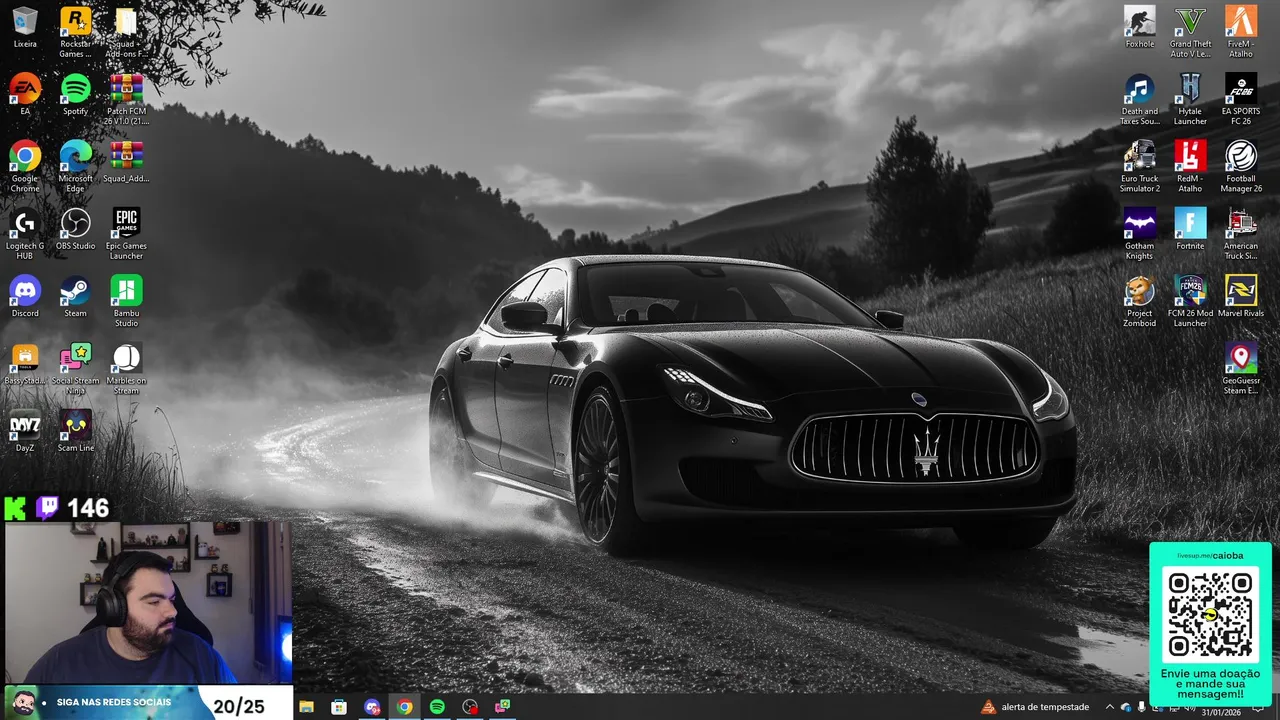Select the Hytale Launcher desktop icon

[1190, 99]
